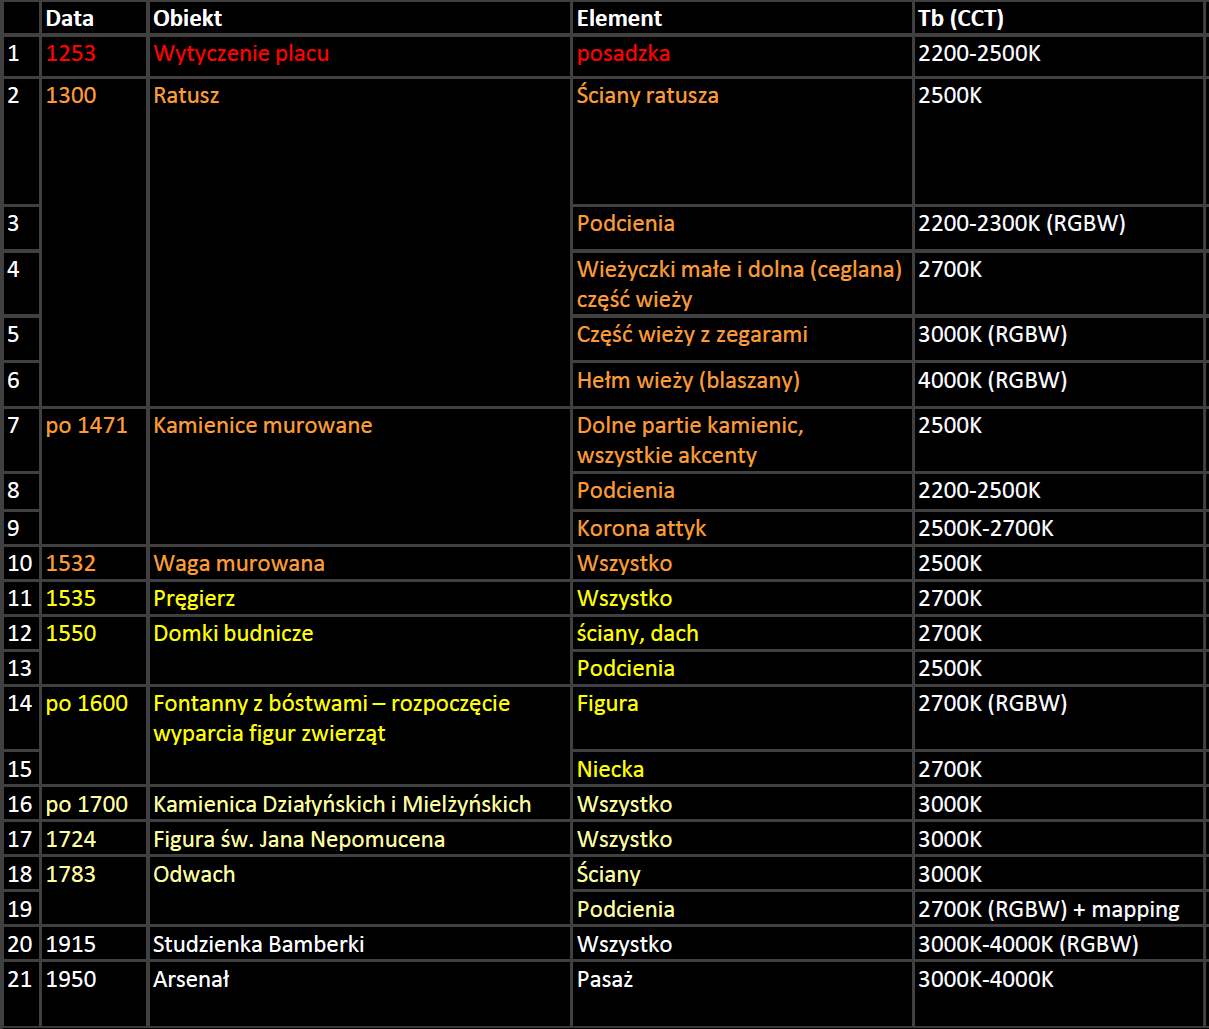The height and width of the screenshot is (1029, 1209).
Task: Select the "Korona attyk" cell
Action: [x=641, y=529]
